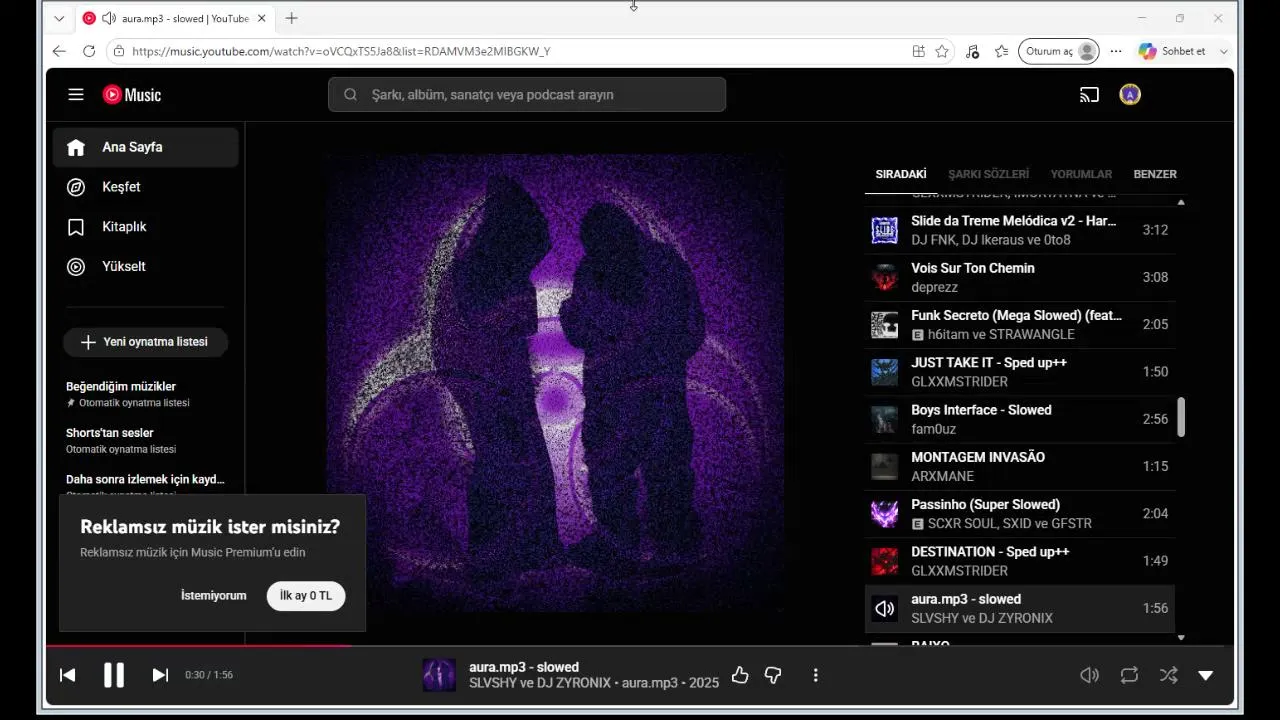1280x720 pixels.
Task: Open the account avatar menu
Action: pyautogui.click(x=1130, y=95)
